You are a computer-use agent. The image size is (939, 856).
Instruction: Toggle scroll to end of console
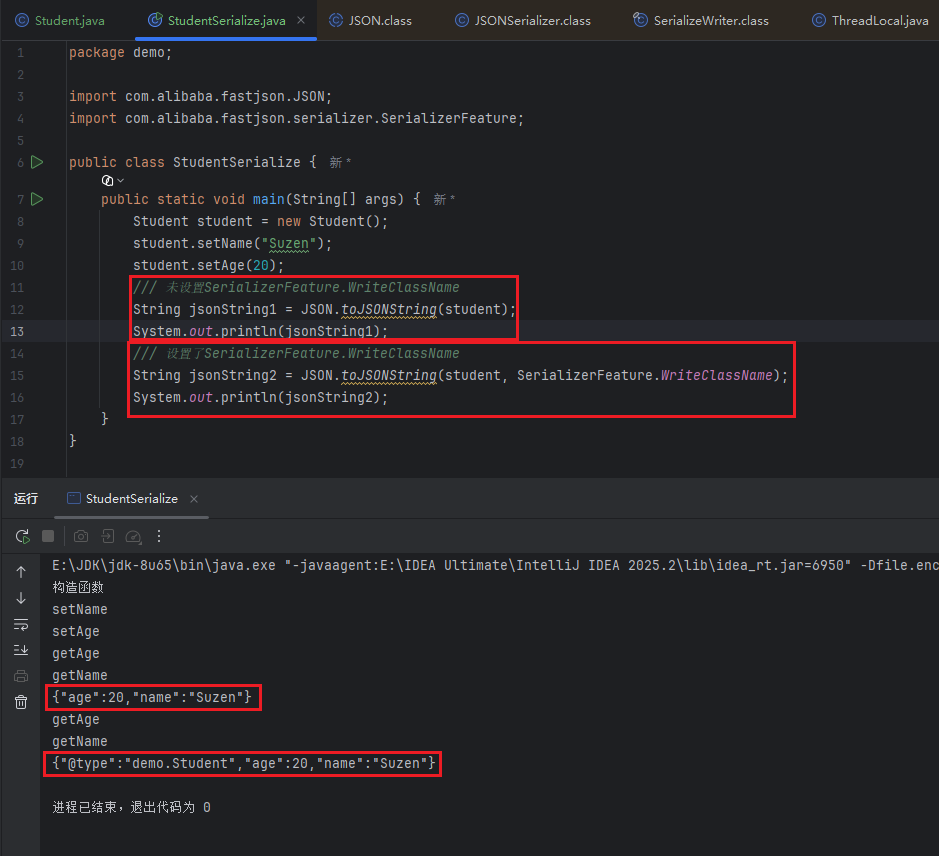pos(21,650)
